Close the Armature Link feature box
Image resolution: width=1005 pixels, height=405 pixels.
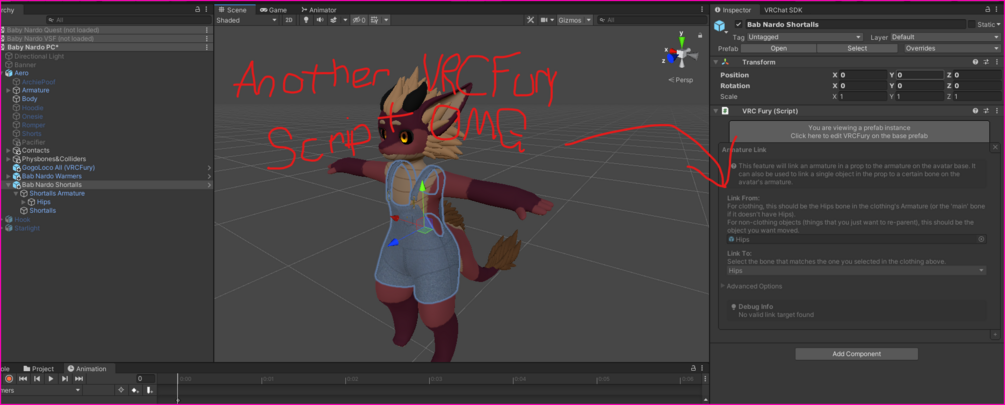pos(995,147)
